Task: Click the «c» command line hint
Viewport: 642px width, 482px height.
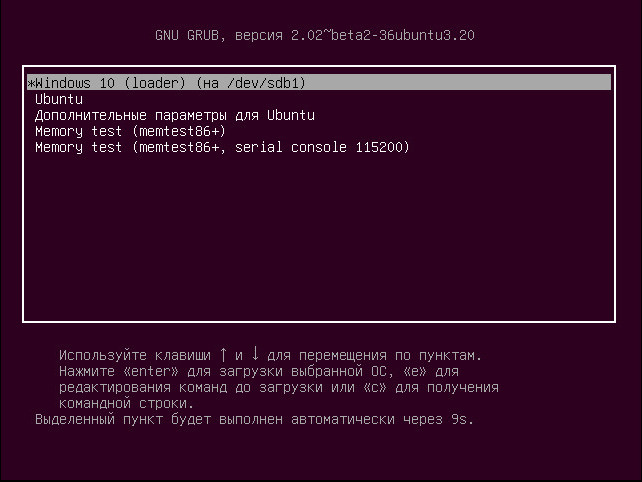Action: tap(375, 387)
